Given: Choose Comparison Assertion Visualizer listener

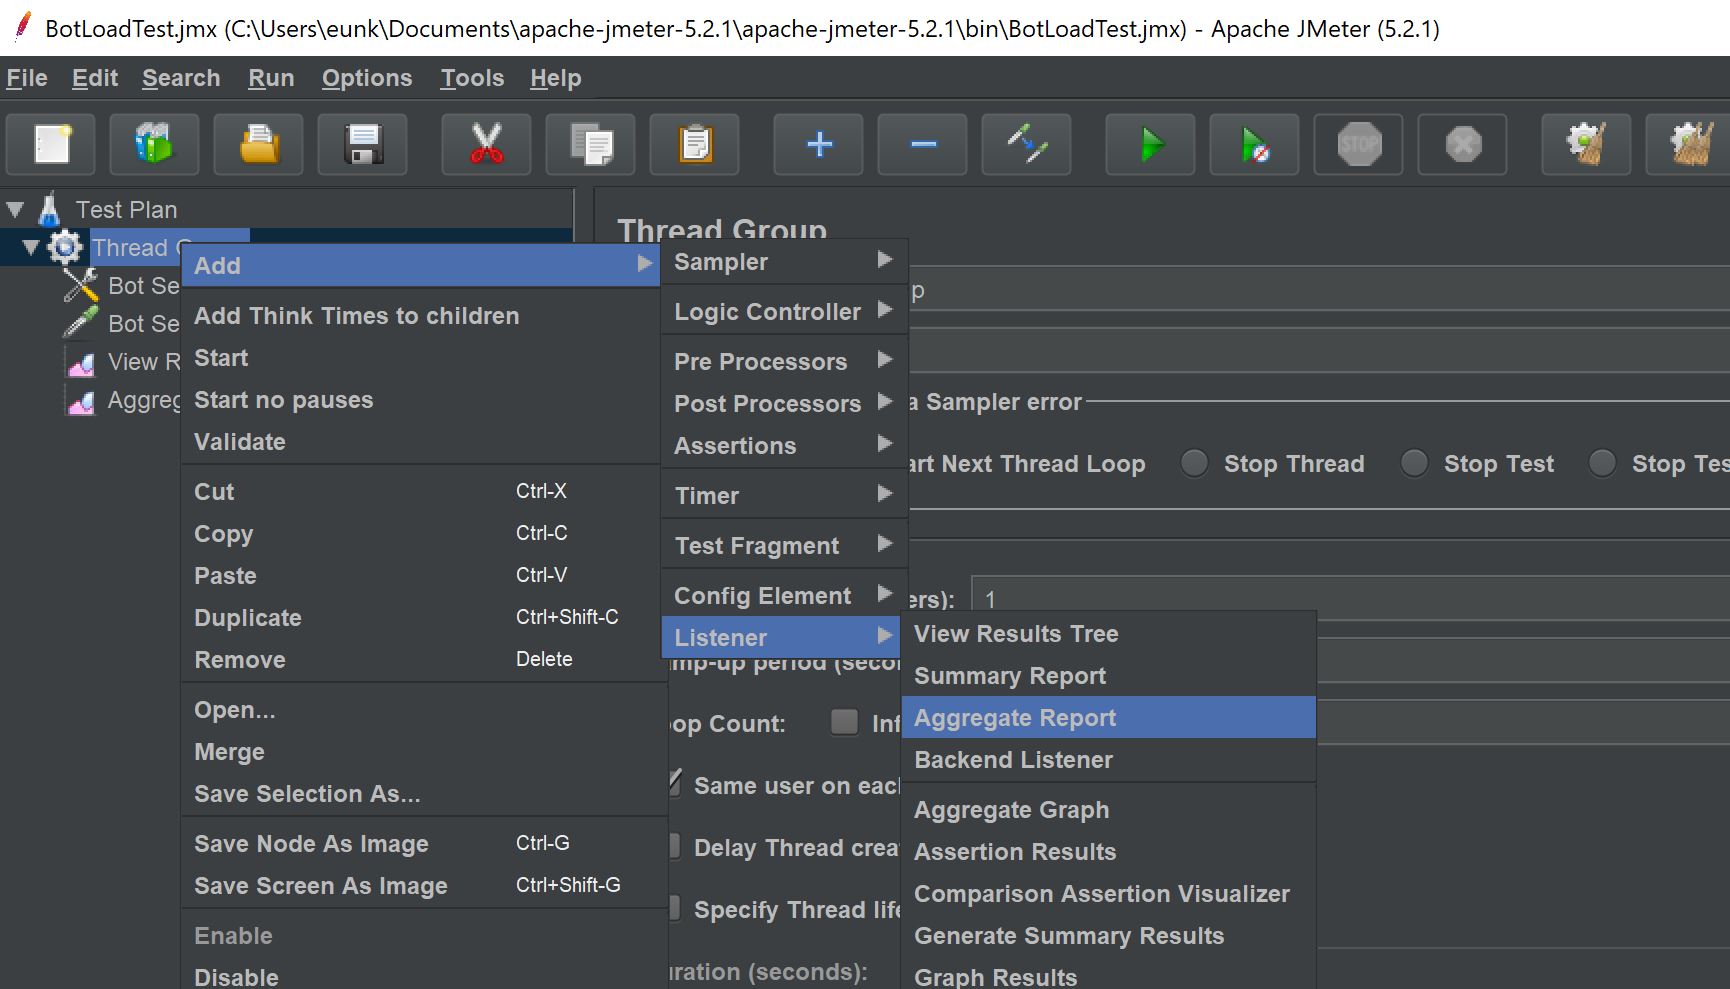Looking at the screenshot, I should [1109, 893].
